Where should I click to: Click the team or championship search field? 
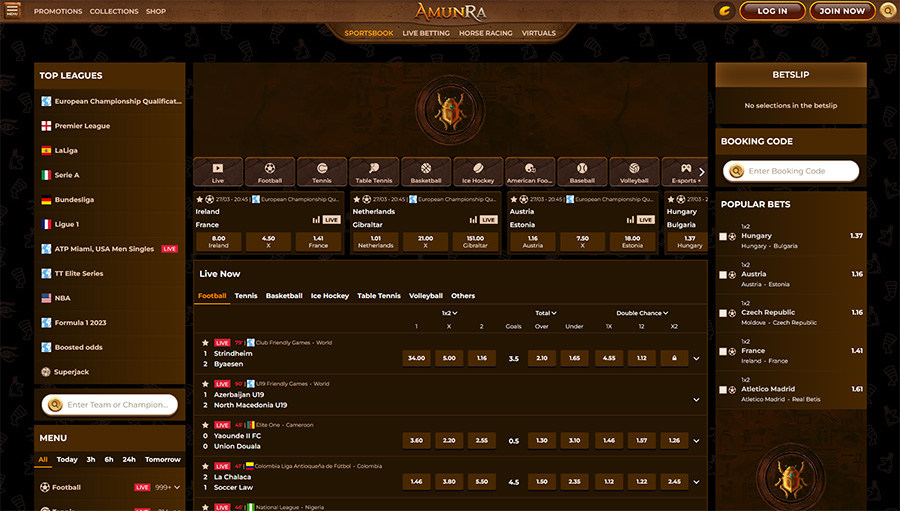pos(110,404)
